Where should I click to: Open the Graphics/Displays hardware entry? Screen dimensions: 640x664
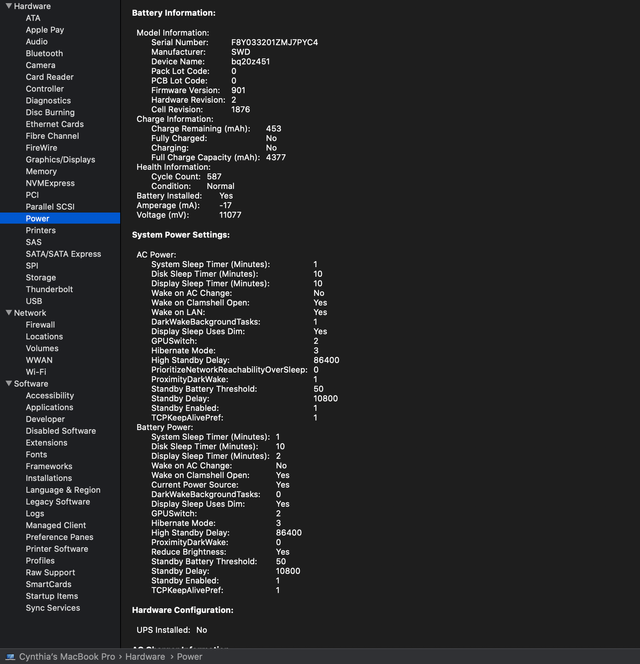click(x=60, y=160)
